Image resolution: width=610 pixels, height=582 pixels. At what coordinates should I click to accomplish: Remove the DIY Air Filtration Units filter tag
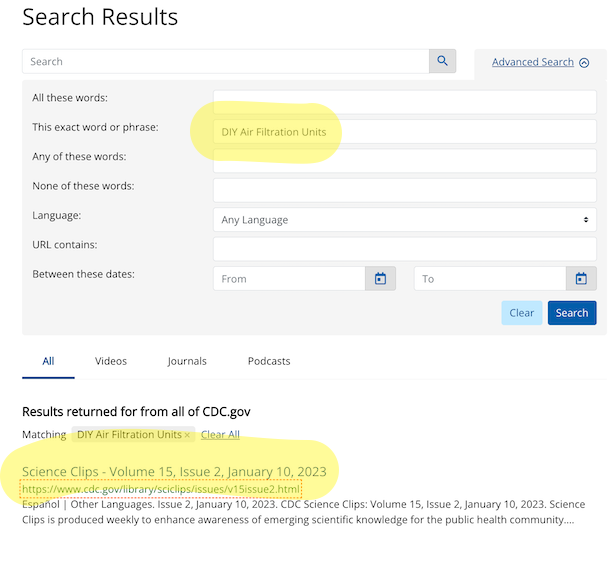click(187, 435)
